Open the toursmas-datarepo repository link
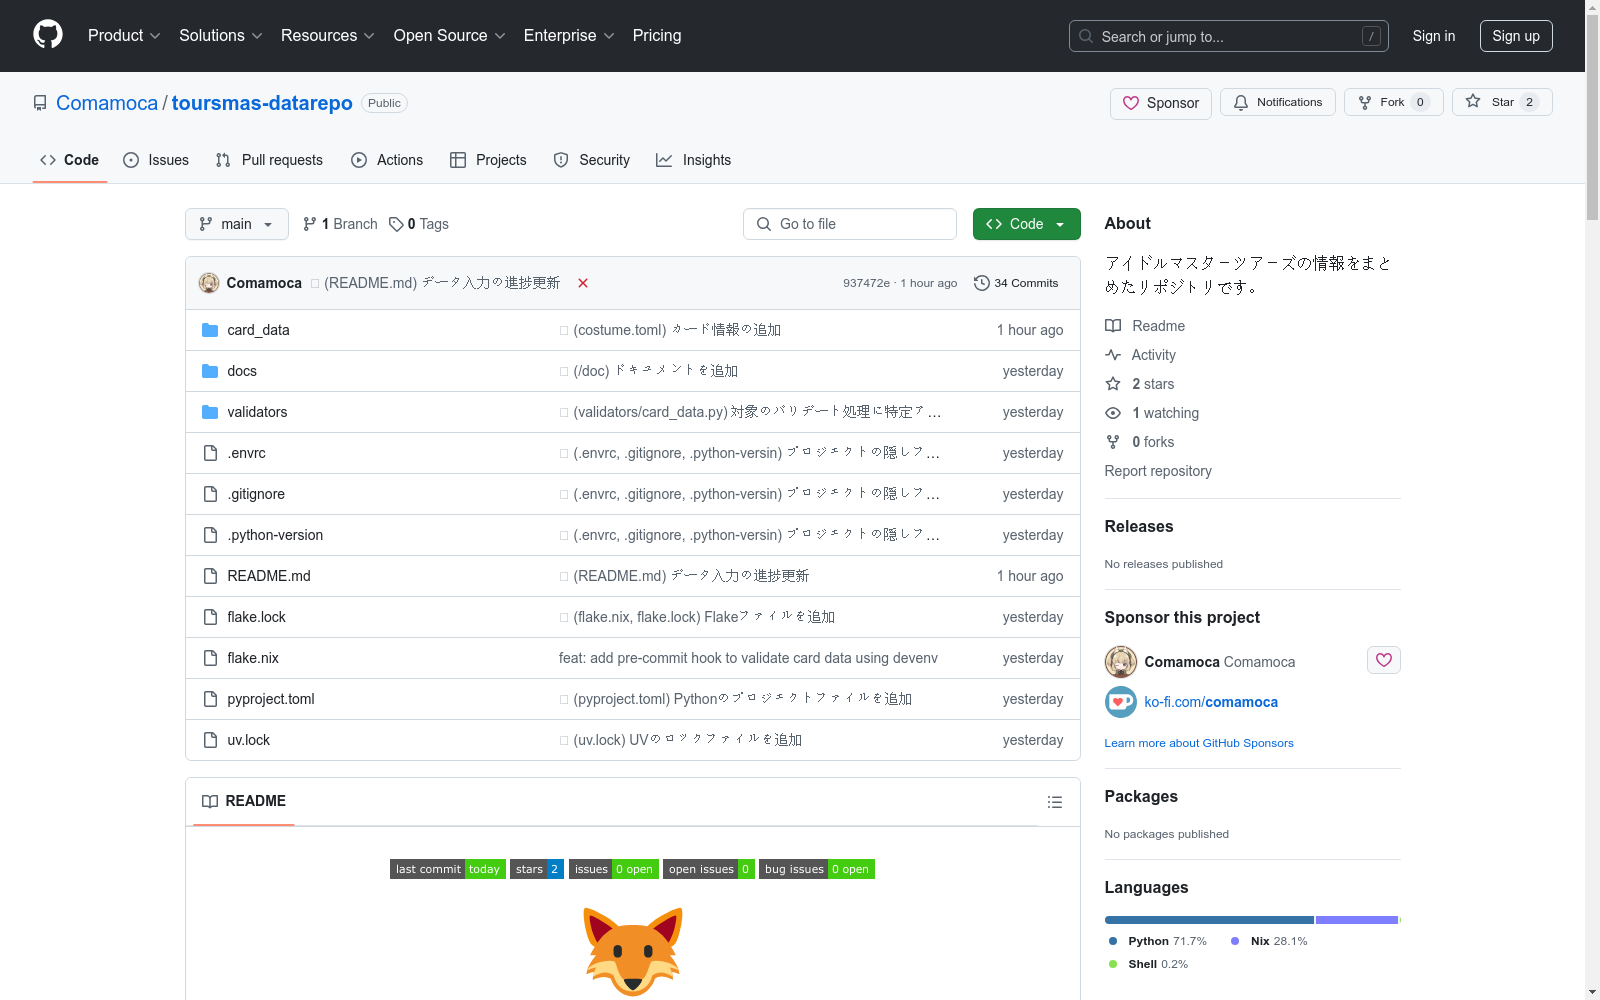 [262, 103]
